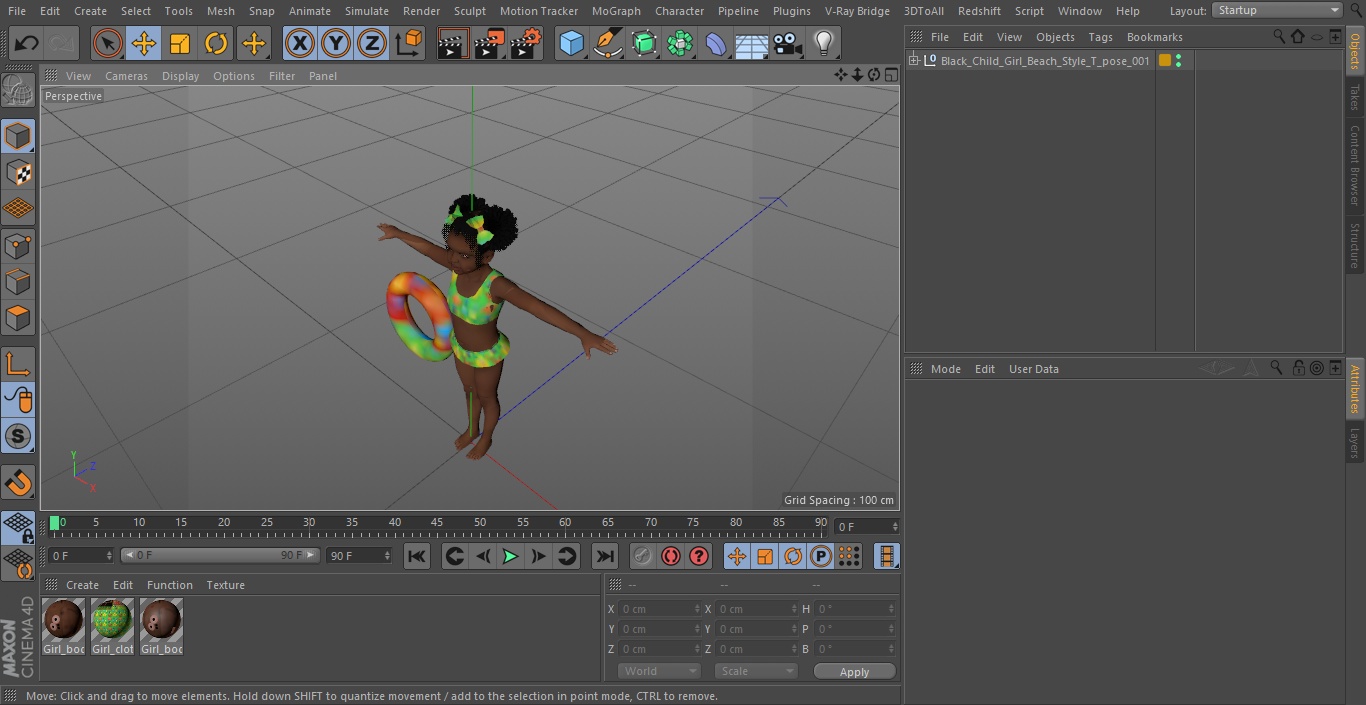Toggle Z axis lock
This screenshot has height=705, width=1366.
(372, 43)
